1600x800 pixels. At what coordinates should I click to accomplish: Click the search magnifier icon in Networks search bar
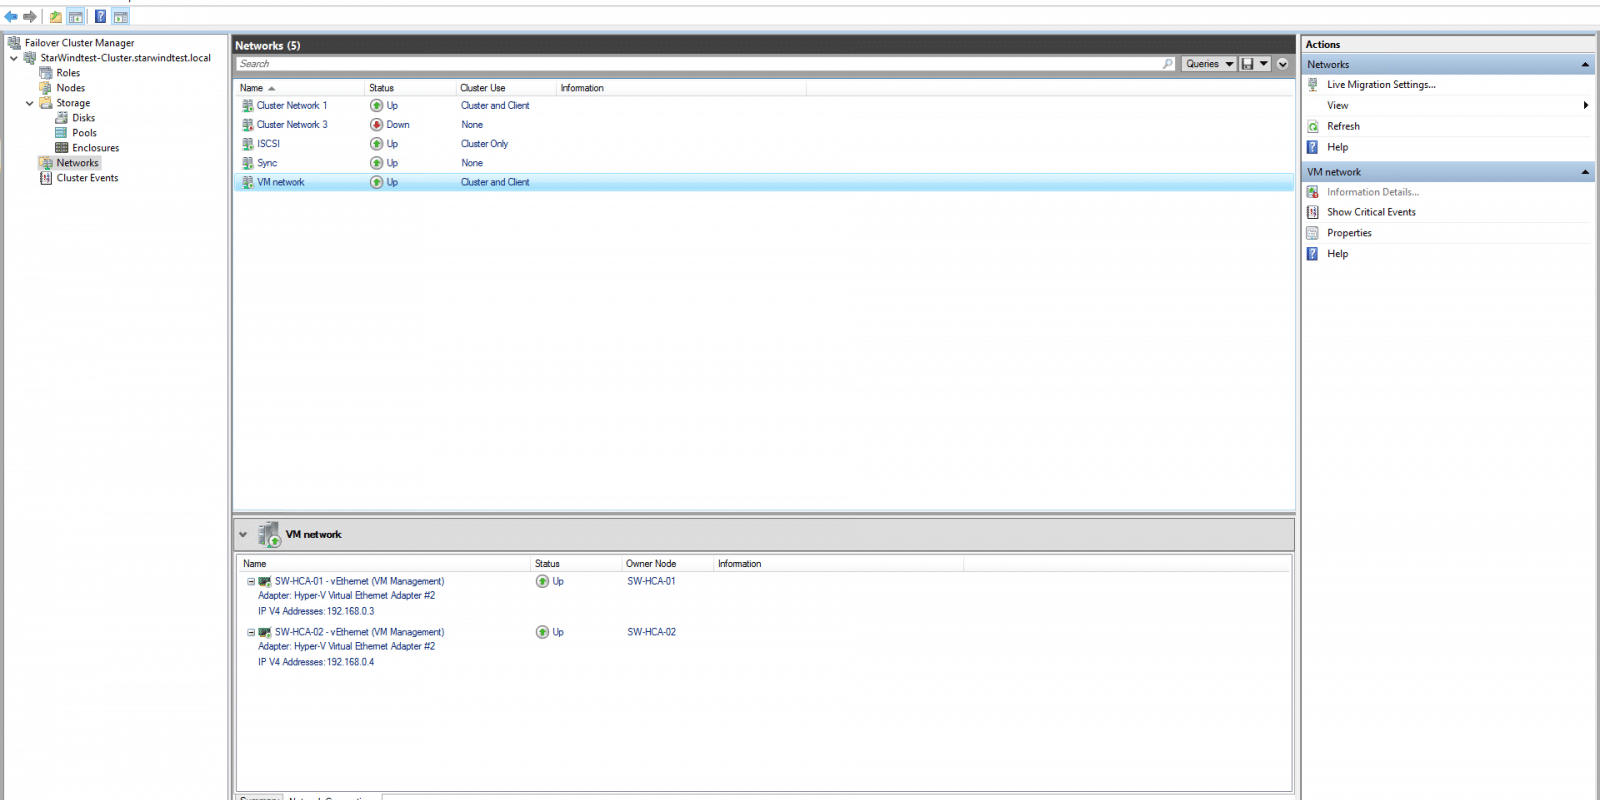pos(1167,64)
